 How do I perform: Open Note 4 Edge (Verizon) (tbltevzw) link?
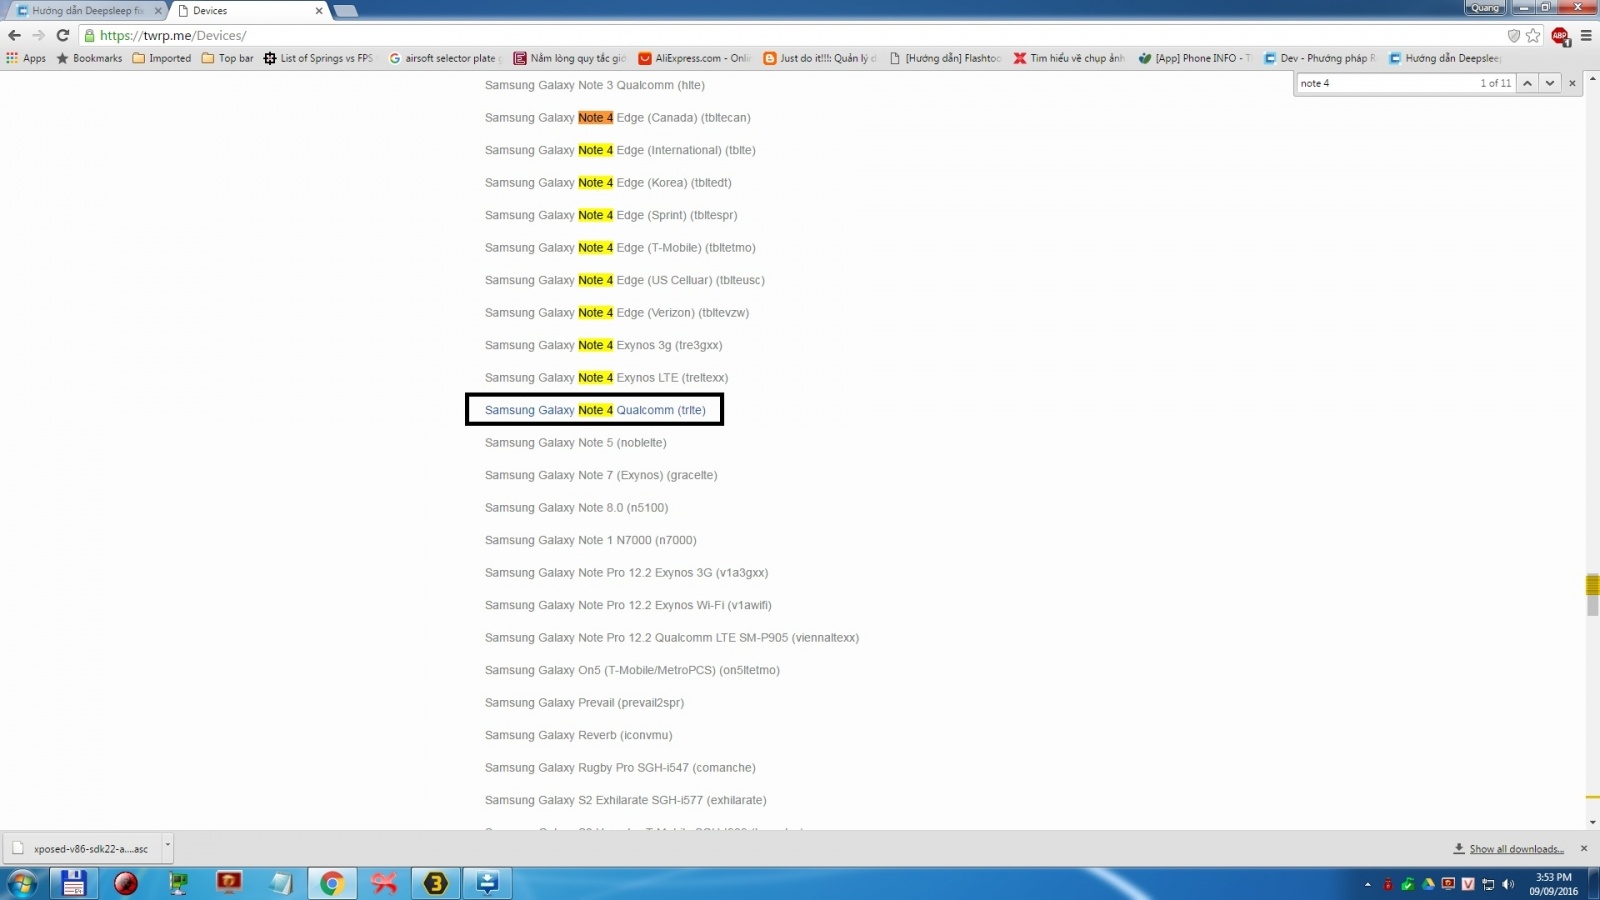click(617, 313)
